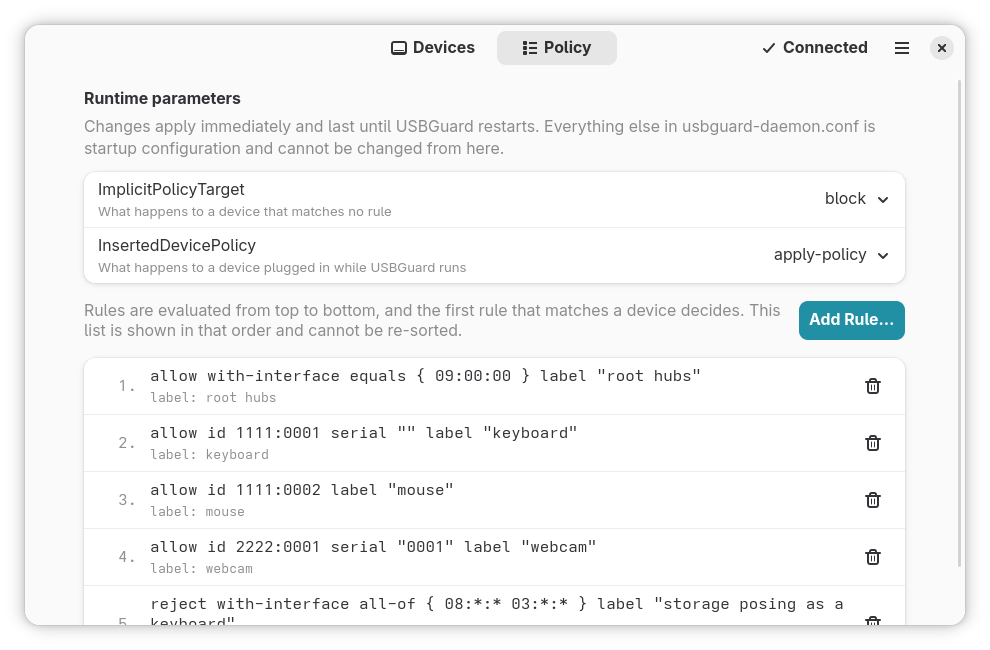Click the 'label: mouse' subtitle
The width and height of the screenshot is (990, 650).
click(x=197, y=512)
